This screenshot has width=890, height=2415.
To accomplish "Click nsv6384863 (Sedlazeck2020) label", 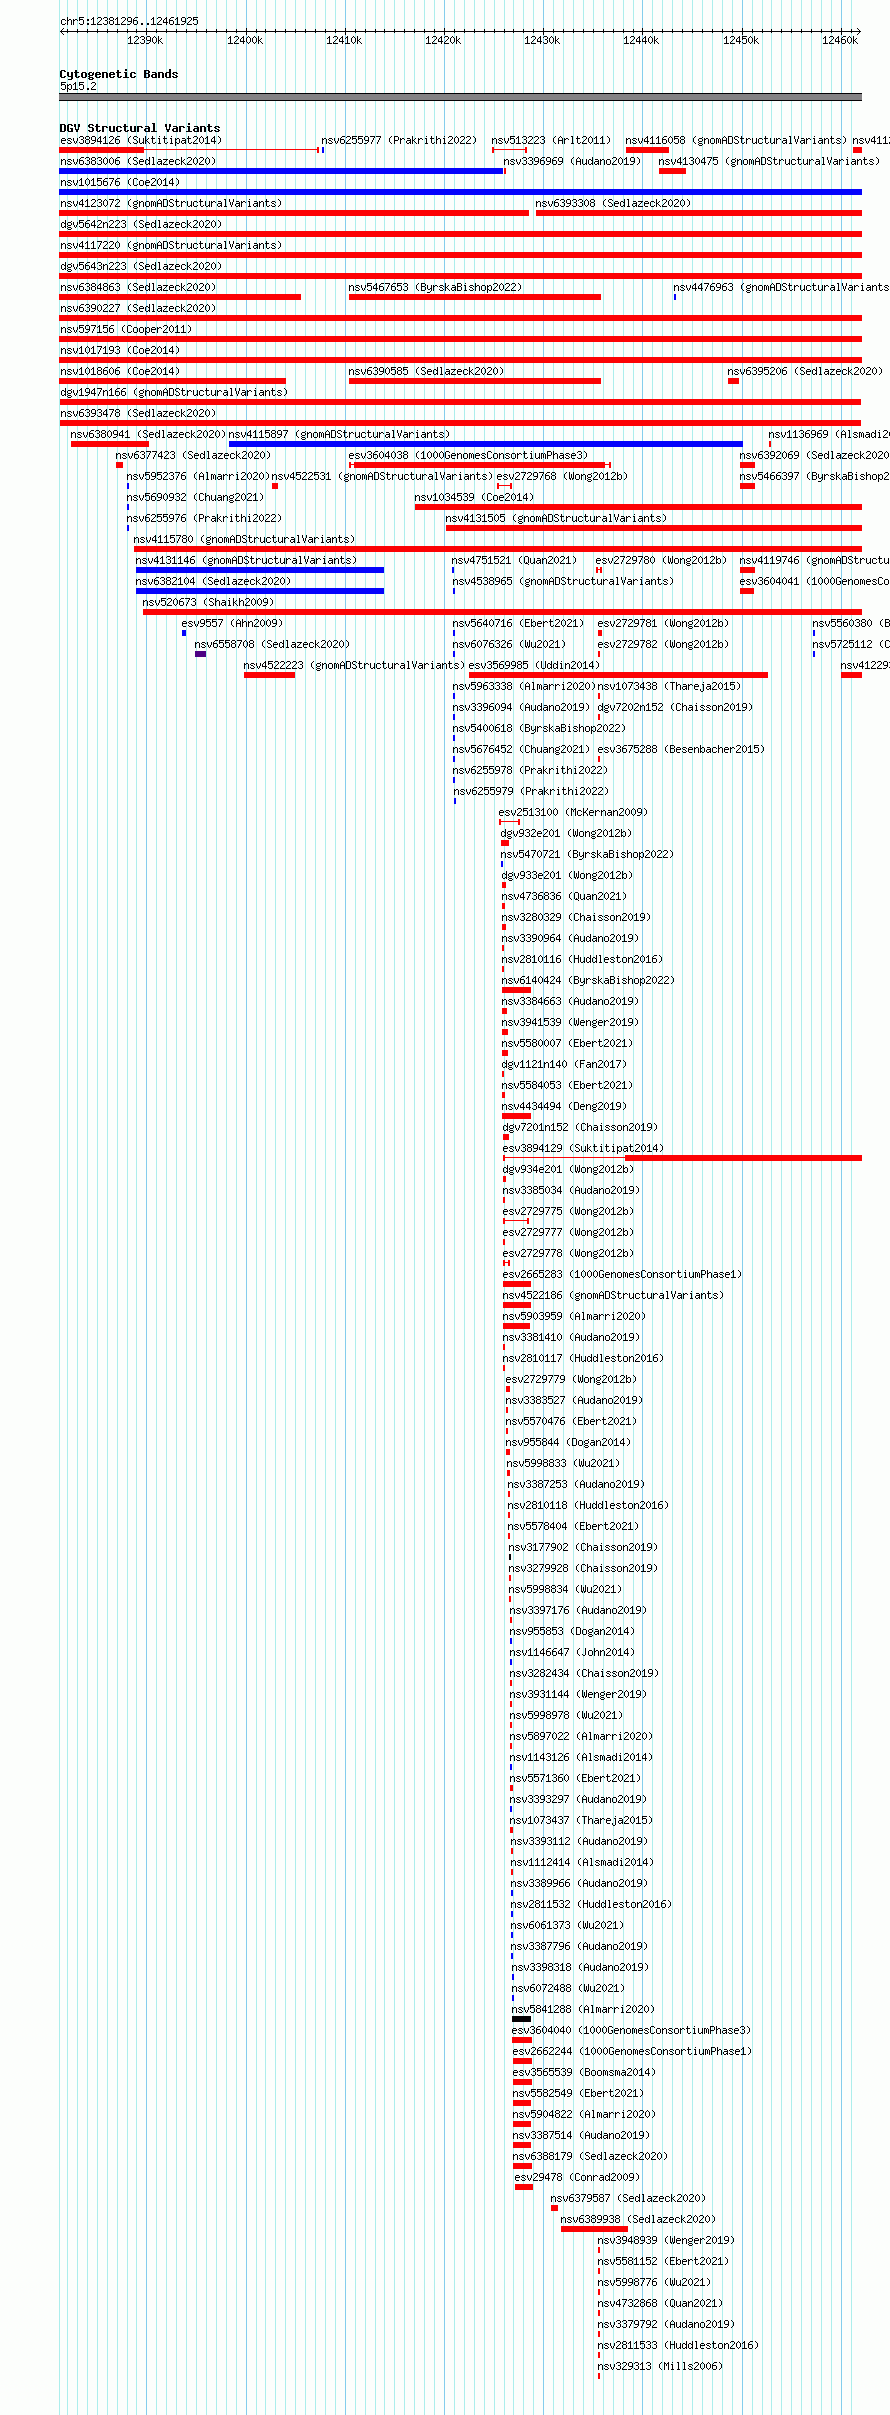I will click(138, 287).
